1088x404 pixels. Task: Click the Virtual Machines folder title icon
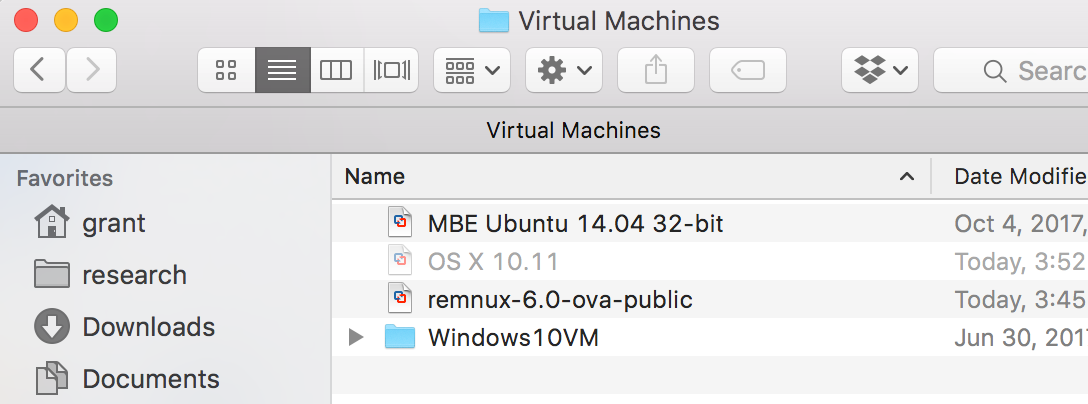point(494,21)
